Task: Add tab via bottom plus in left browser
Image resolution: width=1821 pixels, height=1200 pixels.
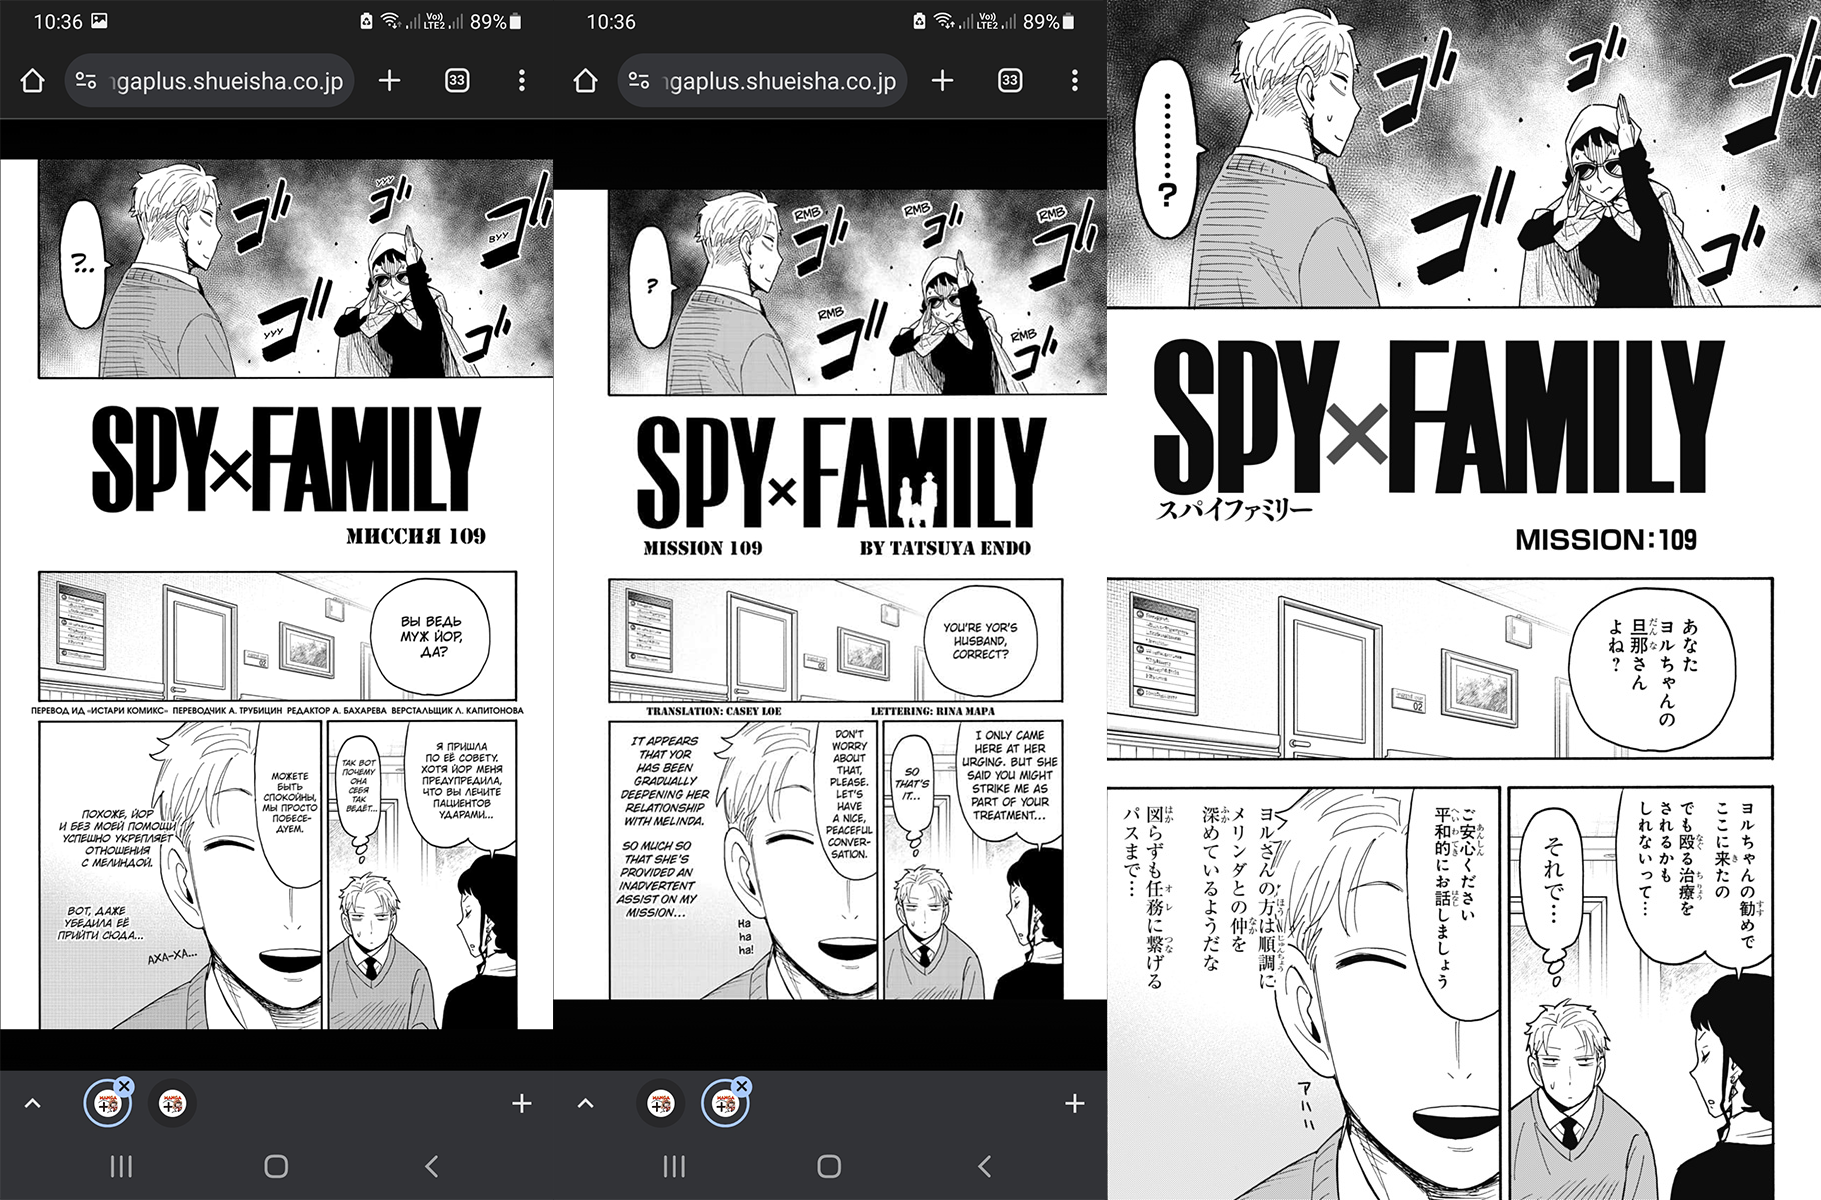Action: (521, 1104)
